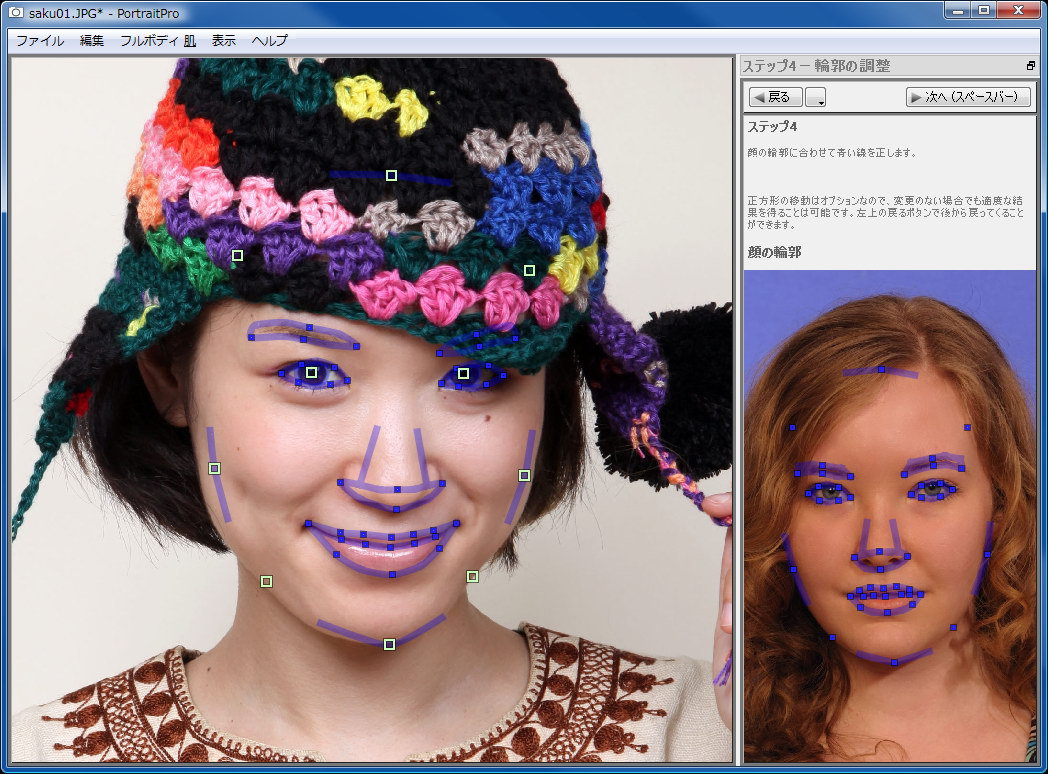Viewport: 1048px width, 774px height.
Task: Select the right eyebrow outer end point
Action: (x=515, y=338)
